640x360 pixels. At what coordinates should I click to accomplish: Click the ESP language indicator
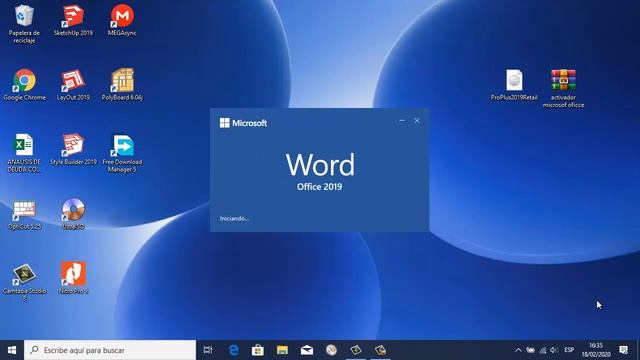(569, 350)
